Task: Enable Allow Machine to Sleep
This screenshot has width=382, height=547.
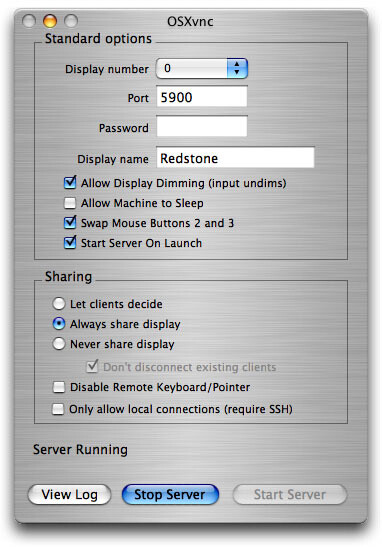Action: tap(70, 203)
